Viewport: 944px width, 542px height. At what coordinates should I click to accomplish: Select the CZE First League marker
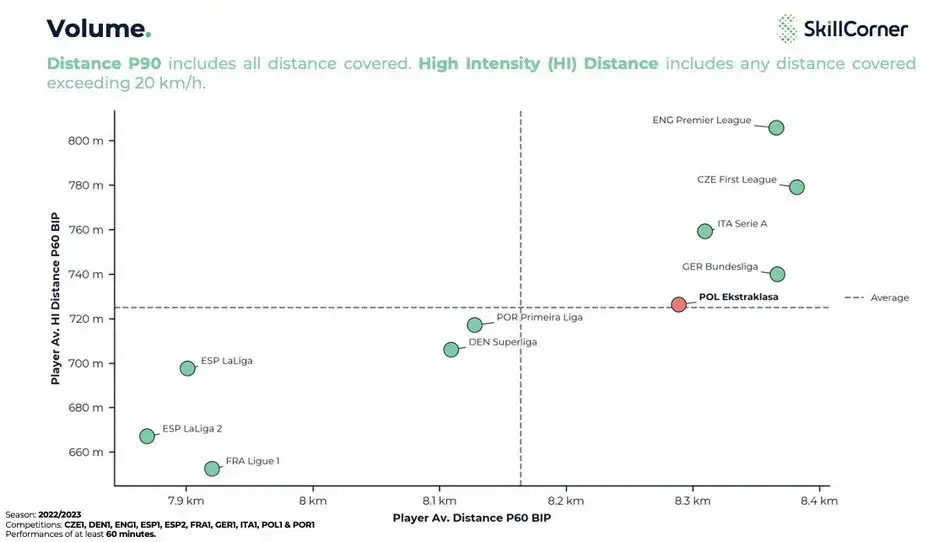point(796,187)
